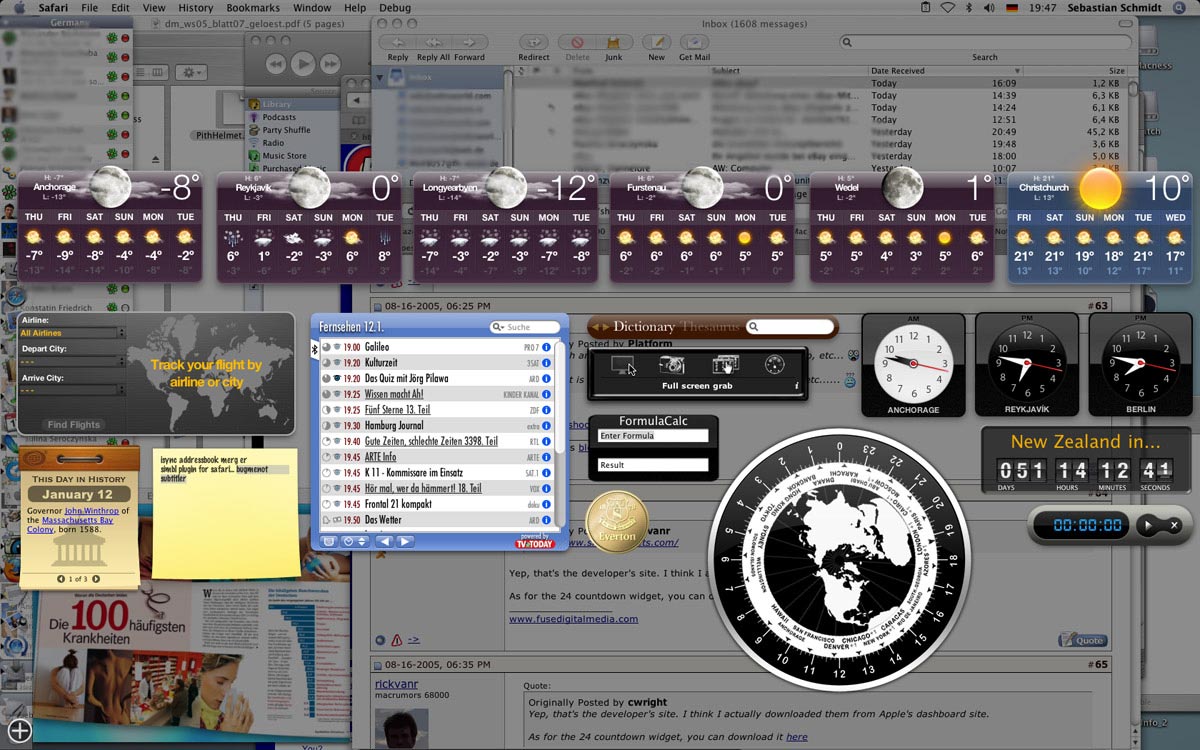Open the Debug menu
The width and height of the screenshot is (1200, 750).
click(395, 7)
